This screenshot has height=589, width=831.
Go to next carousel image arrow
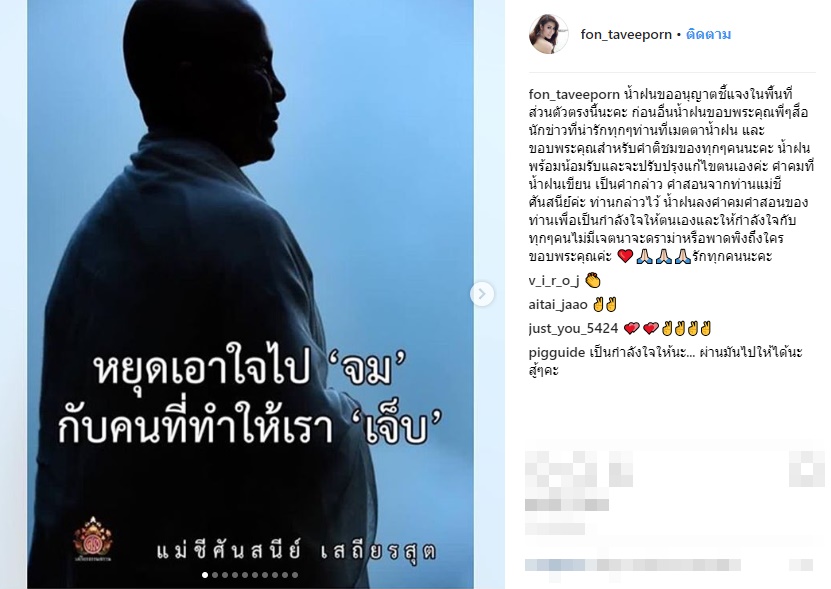(482, 294)
